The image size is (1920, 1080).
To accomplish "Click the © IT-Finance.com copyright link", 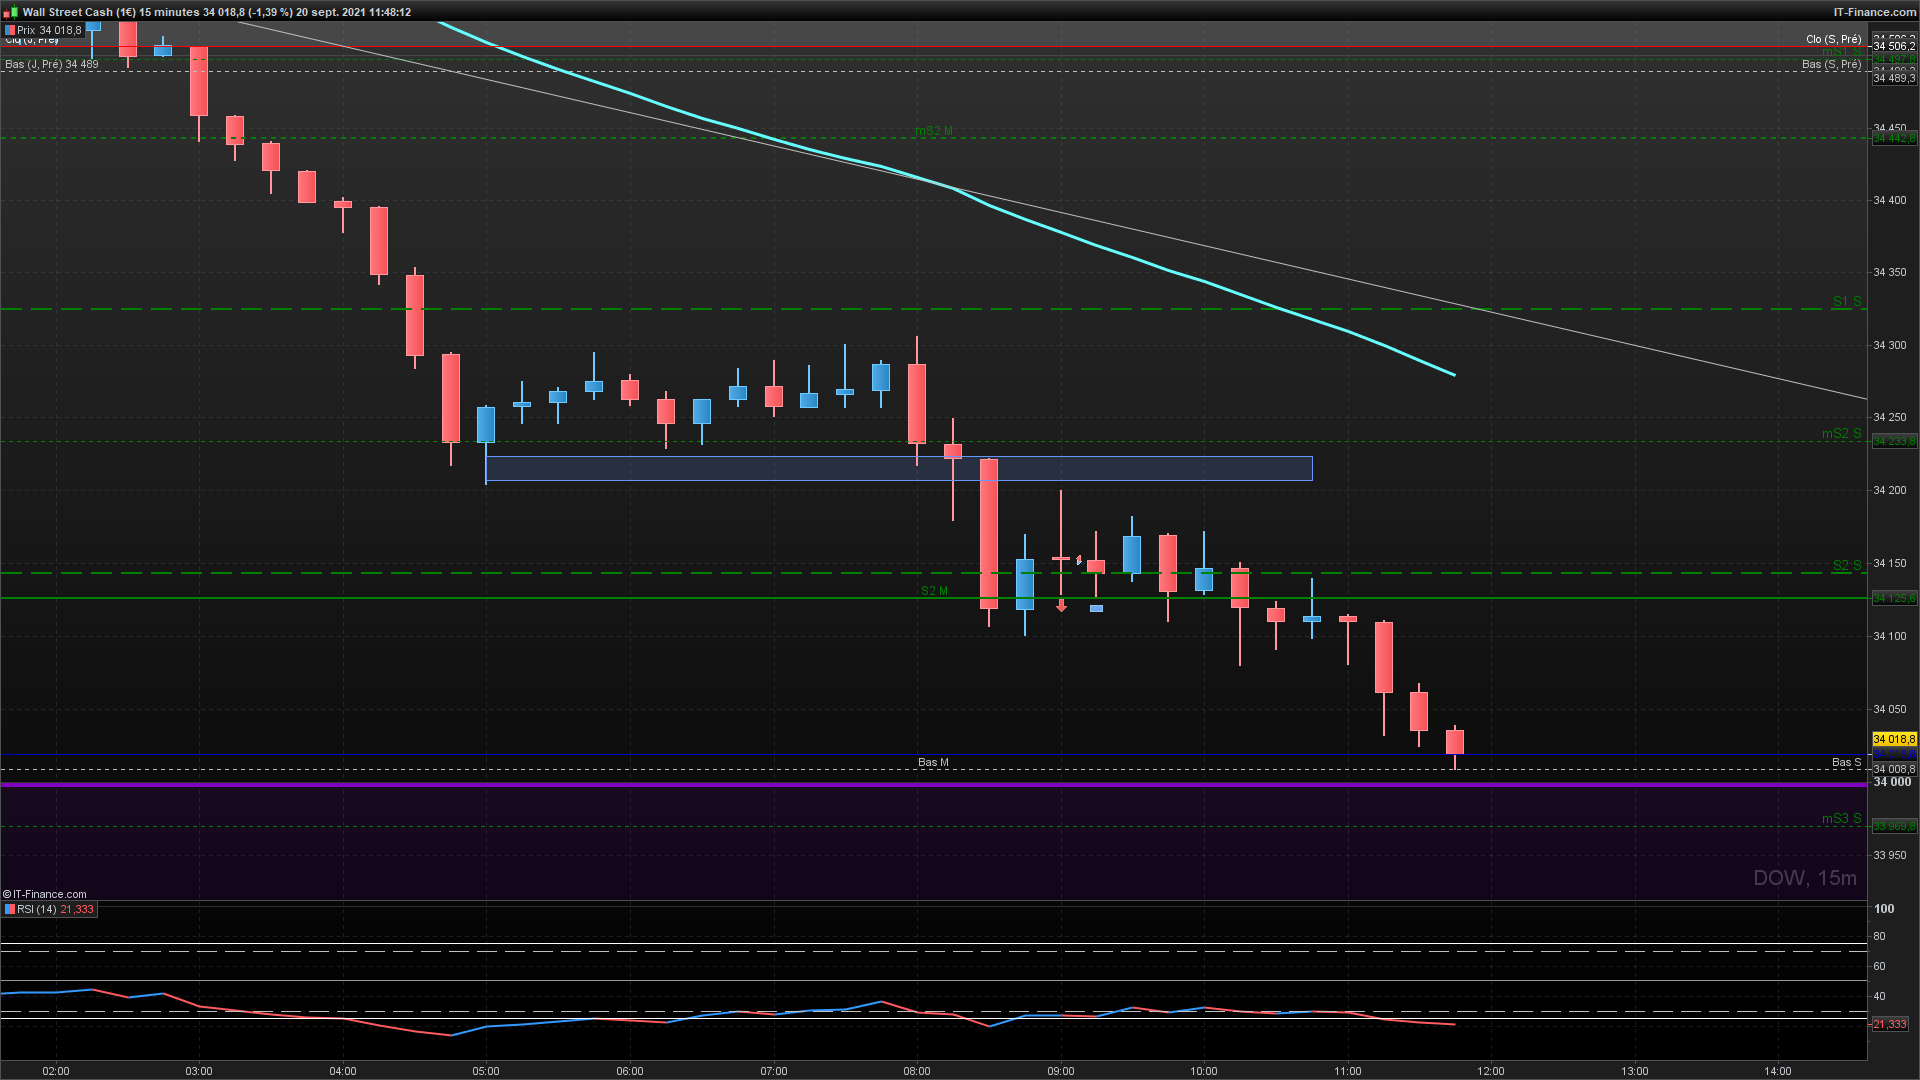I will [x=44, y=894].
